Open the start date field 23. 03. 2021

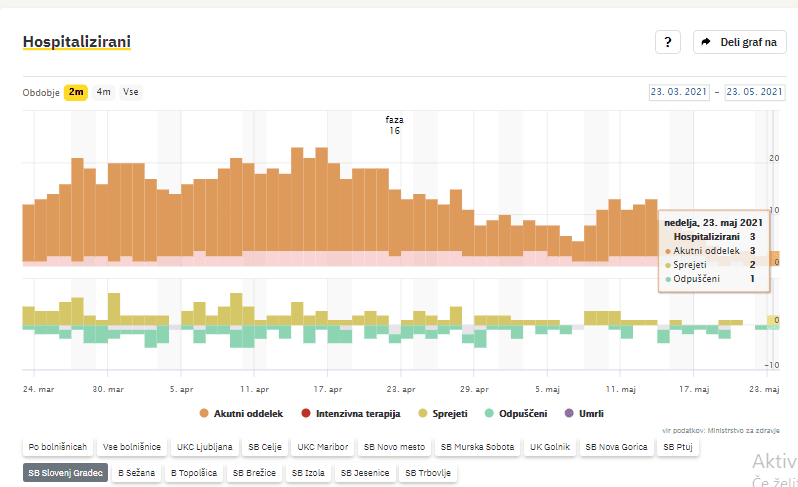coord(679,92)
